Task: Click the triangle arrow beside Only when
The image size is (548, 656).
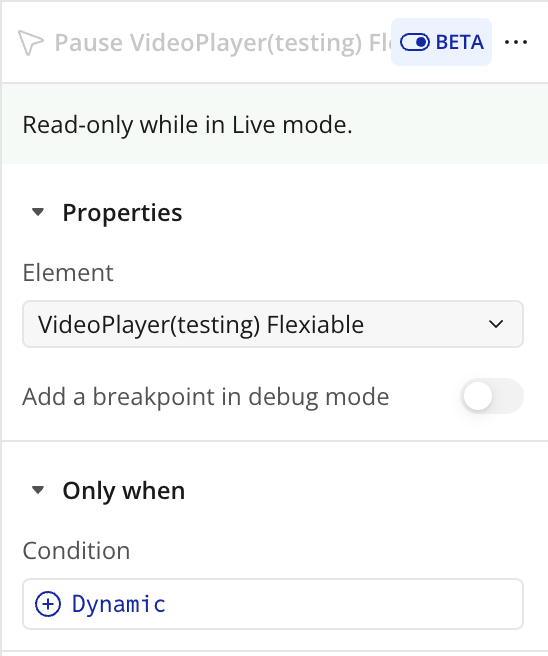Action: pos(38,490)
